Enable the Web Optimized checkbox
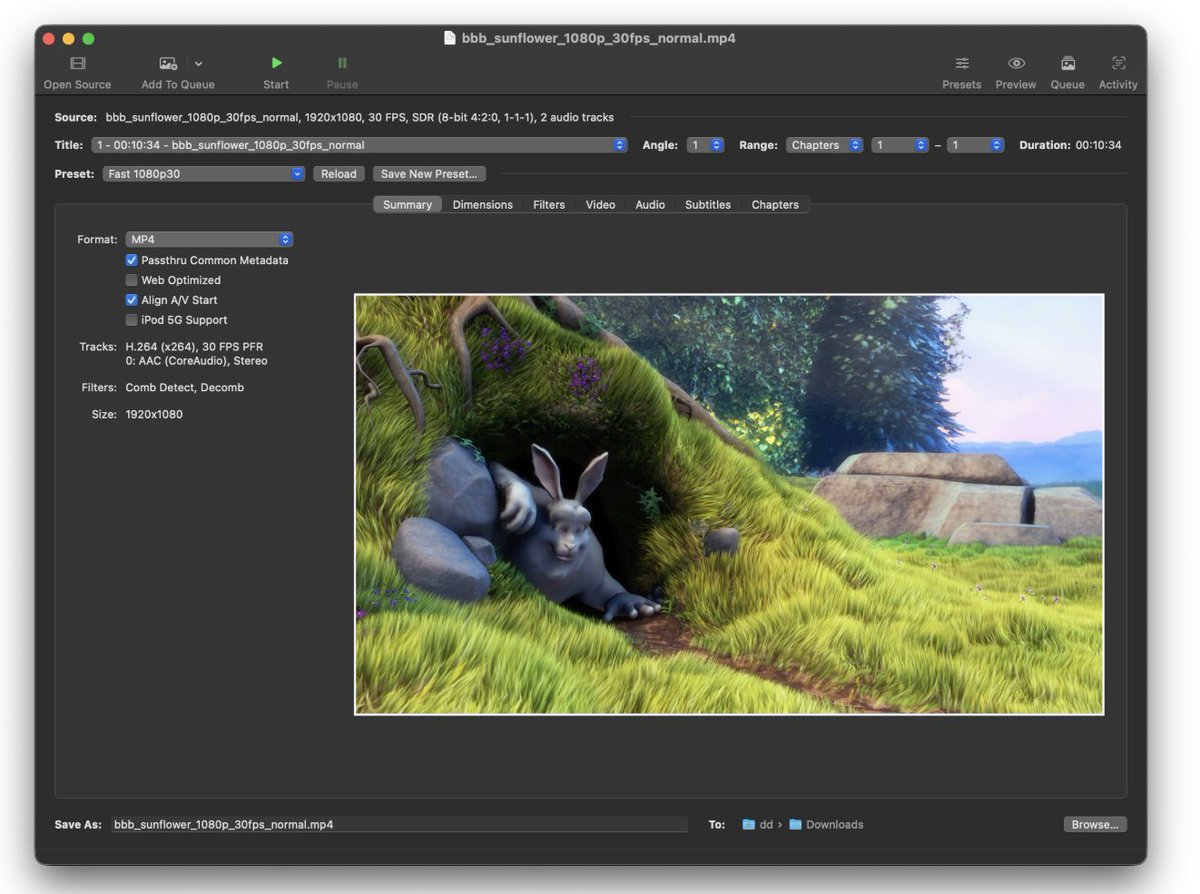Screen dimensions: 1200x894 click(x=131, y=280)
